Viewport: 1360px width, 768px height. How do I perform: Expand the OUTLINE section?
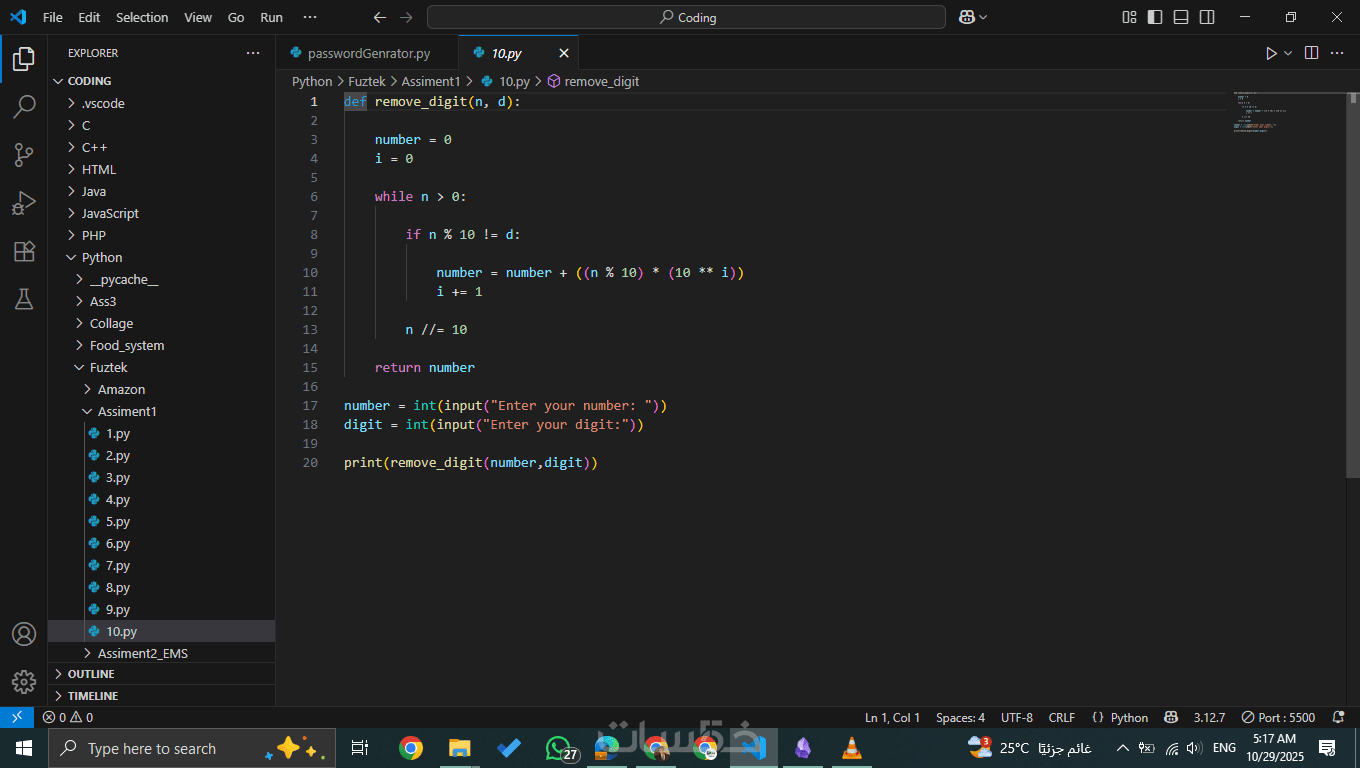coord(91,674)
